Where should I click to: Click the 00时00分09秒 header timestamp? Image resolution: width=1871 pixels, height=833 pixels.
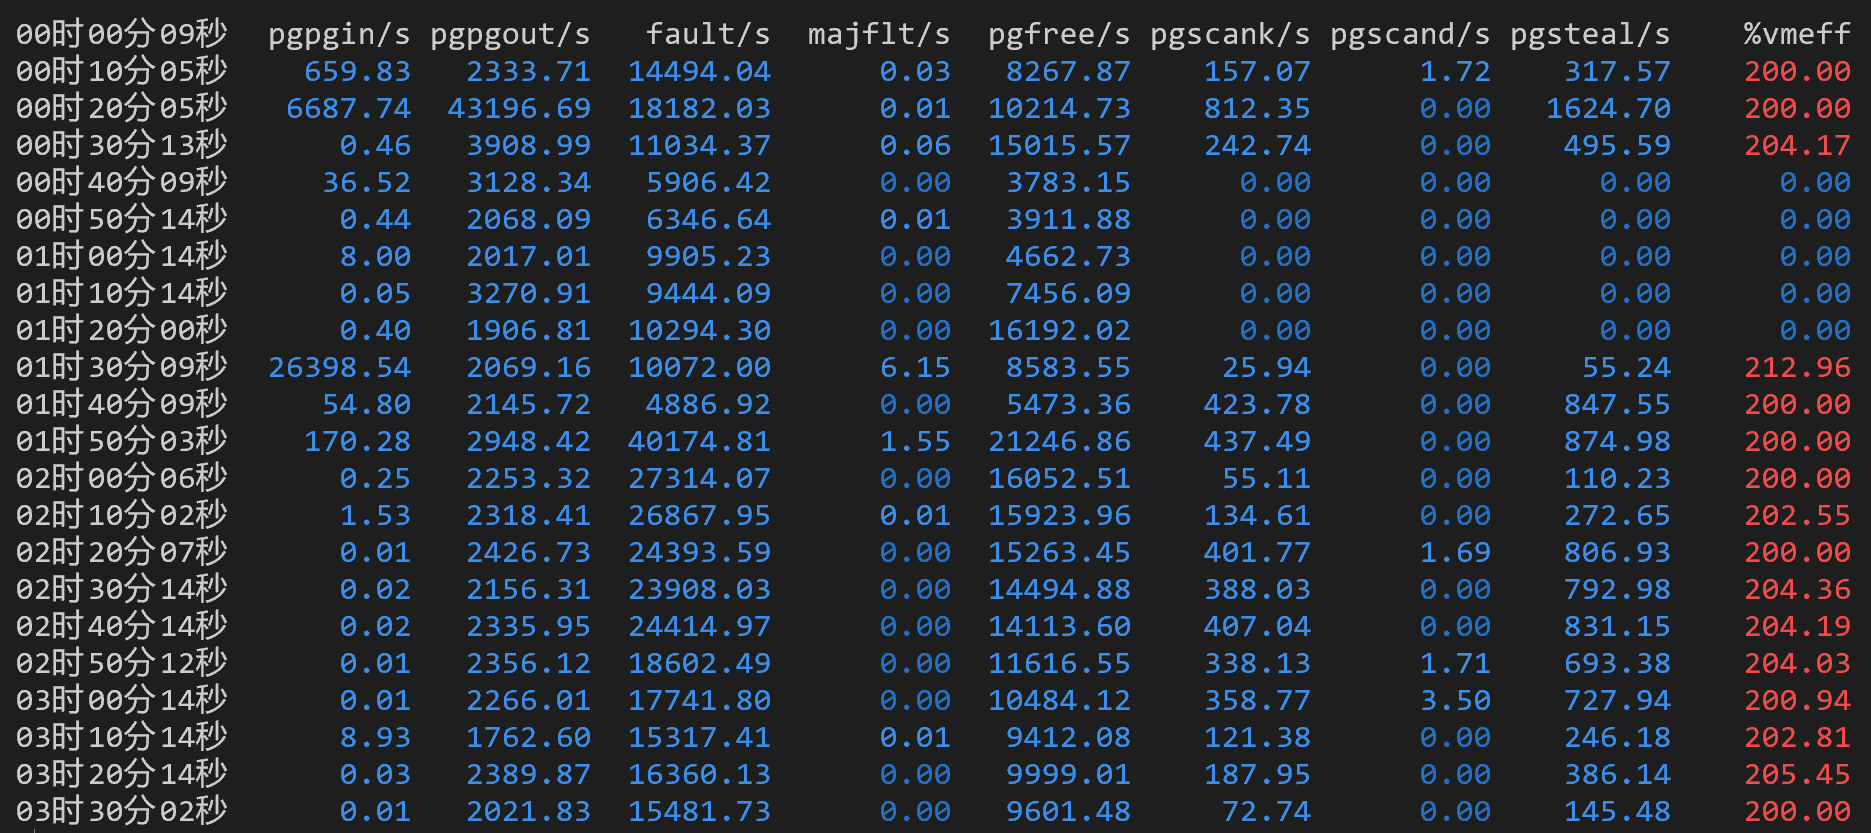(122, 34)
